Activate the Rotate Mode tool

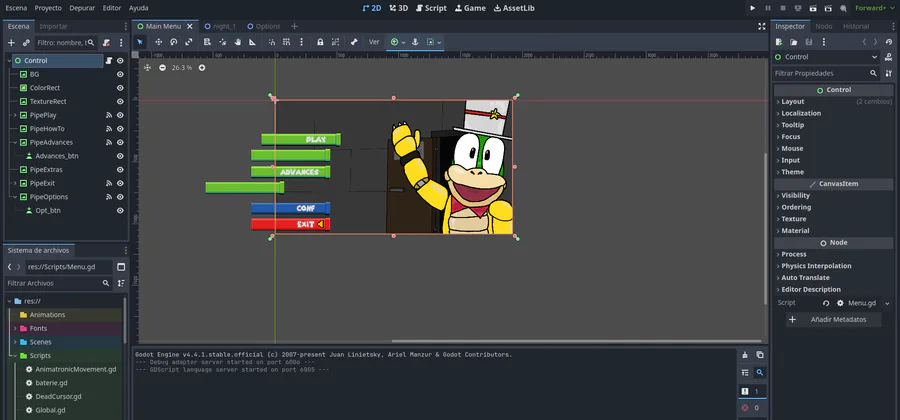[x=173, y=42]
